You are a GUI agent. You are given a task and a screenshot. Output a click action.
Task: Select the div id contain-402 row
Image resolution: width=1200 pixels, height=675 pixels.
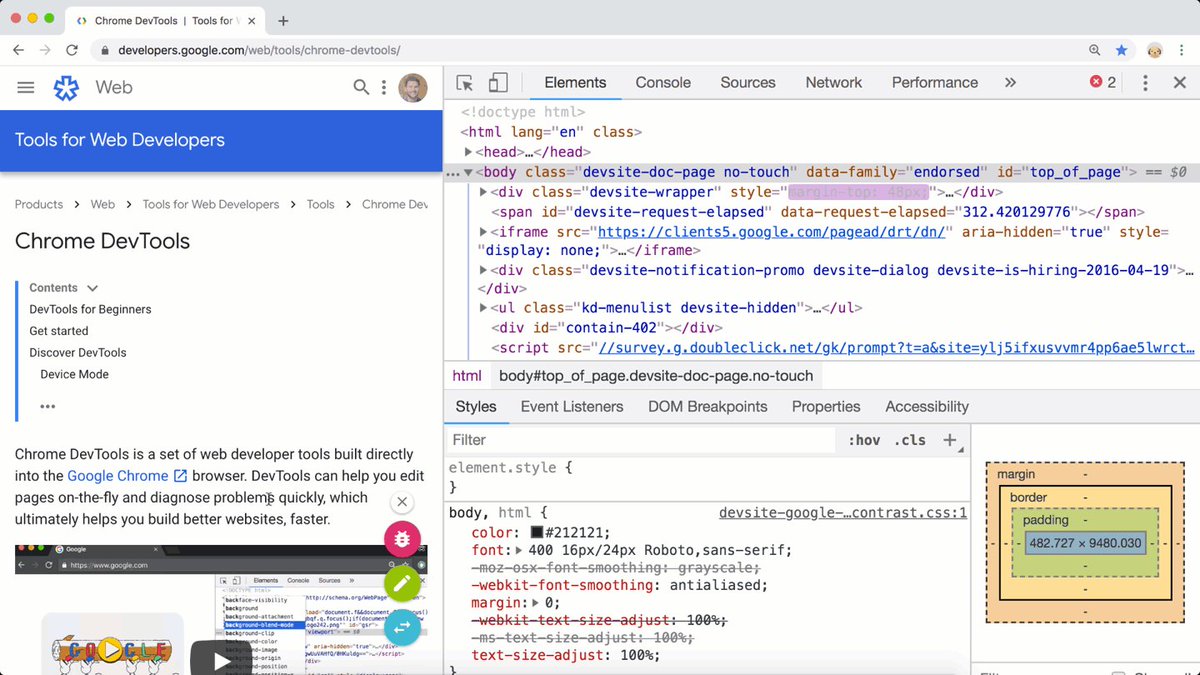click(x=606, y=328)
